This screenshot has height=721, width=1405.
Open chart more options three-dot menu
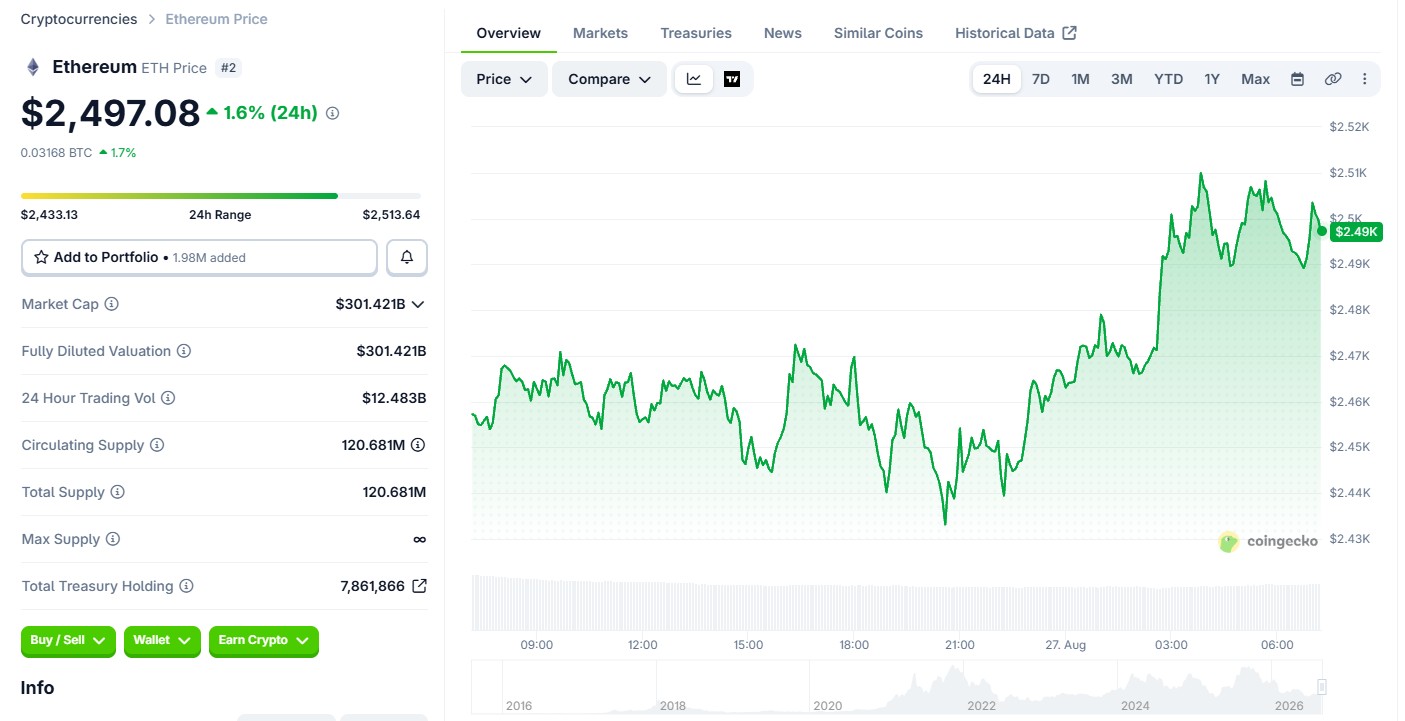(1365, 79)
